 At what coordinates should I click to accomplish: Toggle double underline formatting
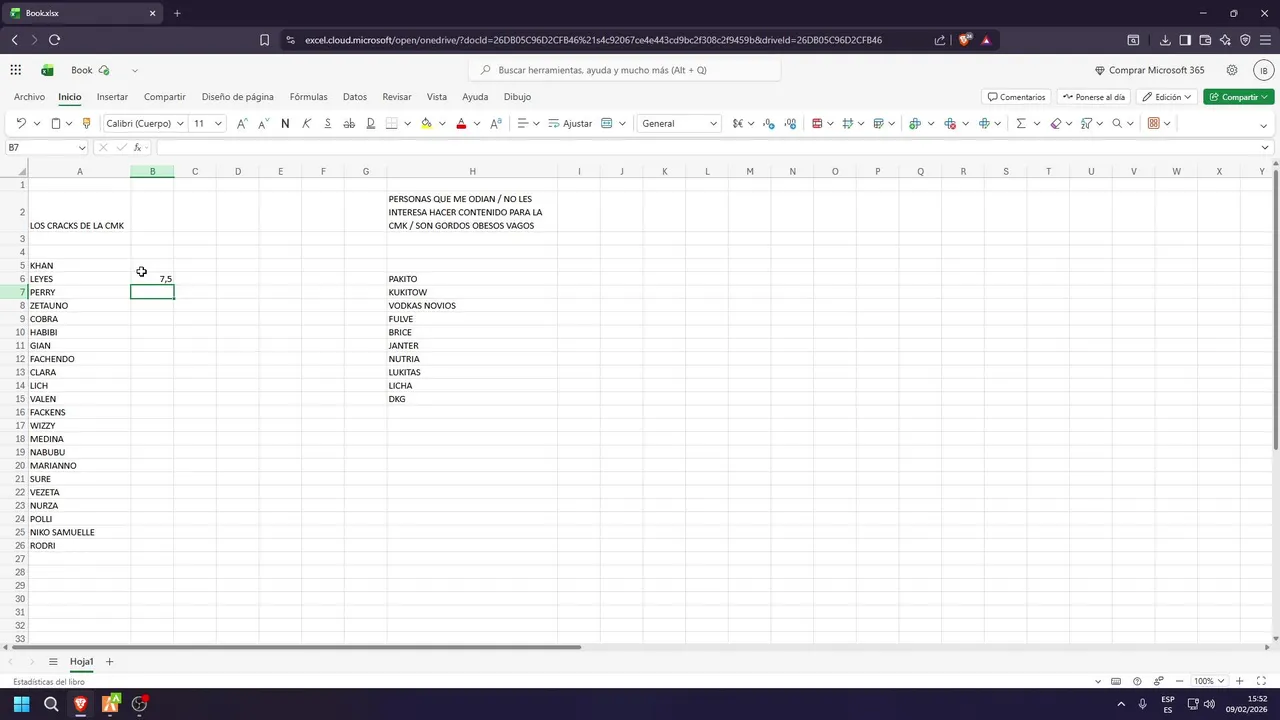tap(370, 123)
